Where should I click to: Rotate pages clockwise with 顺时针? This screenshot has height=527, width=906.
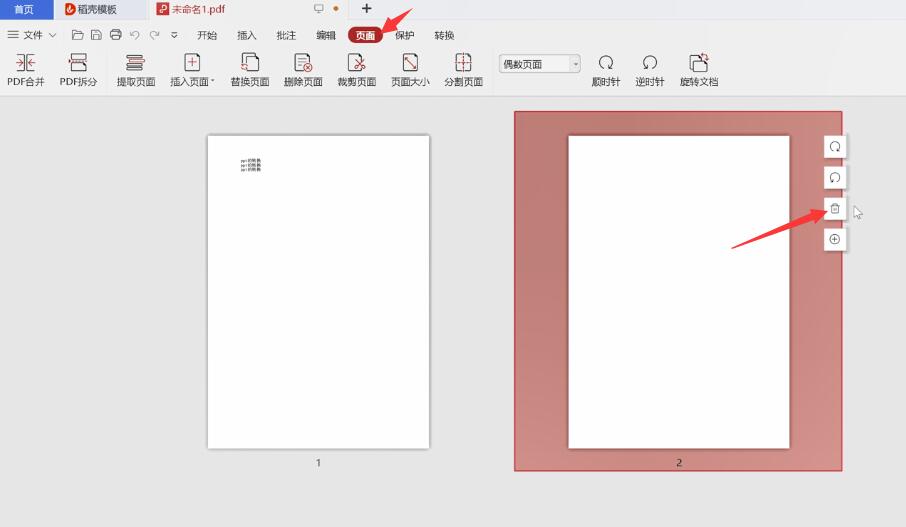coord(606,69)
